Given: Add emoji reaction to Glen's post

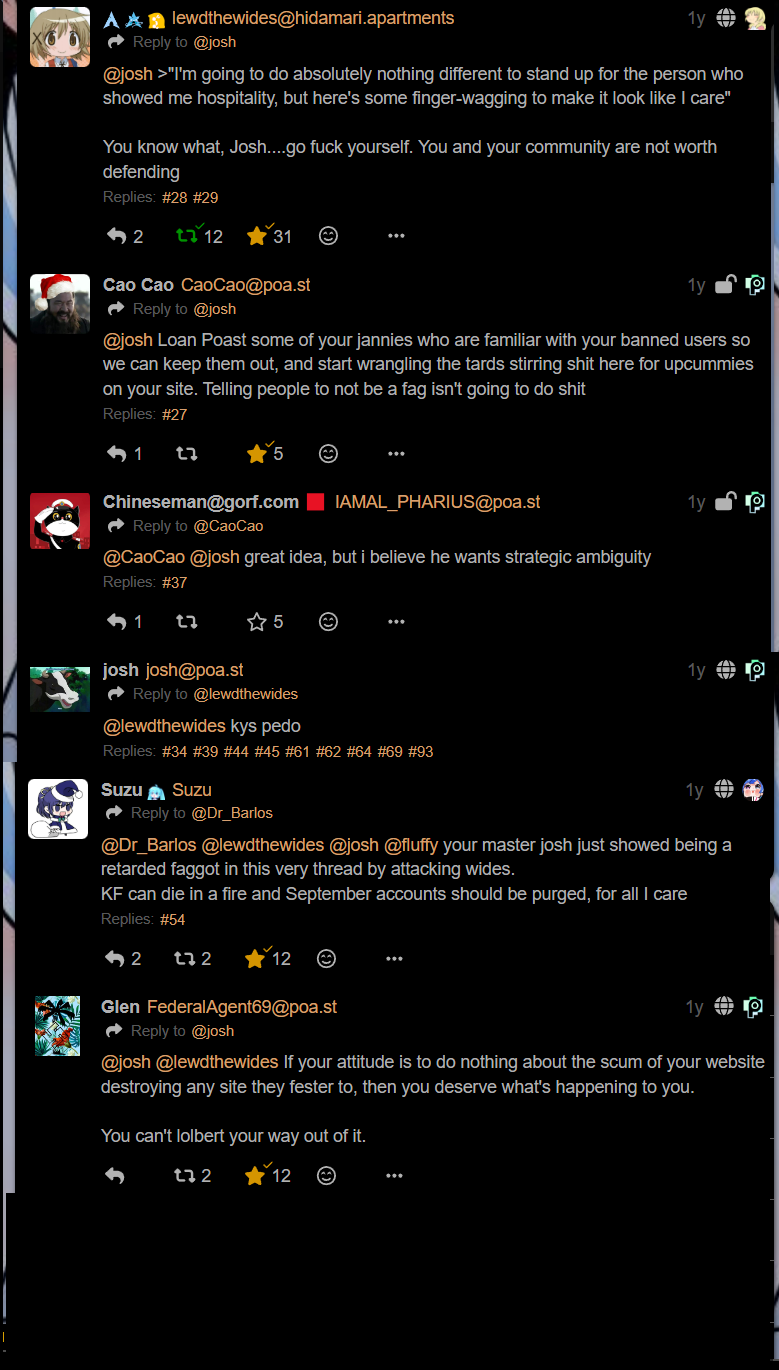Looking at the screenshot, I should (x=326, y=1176).
